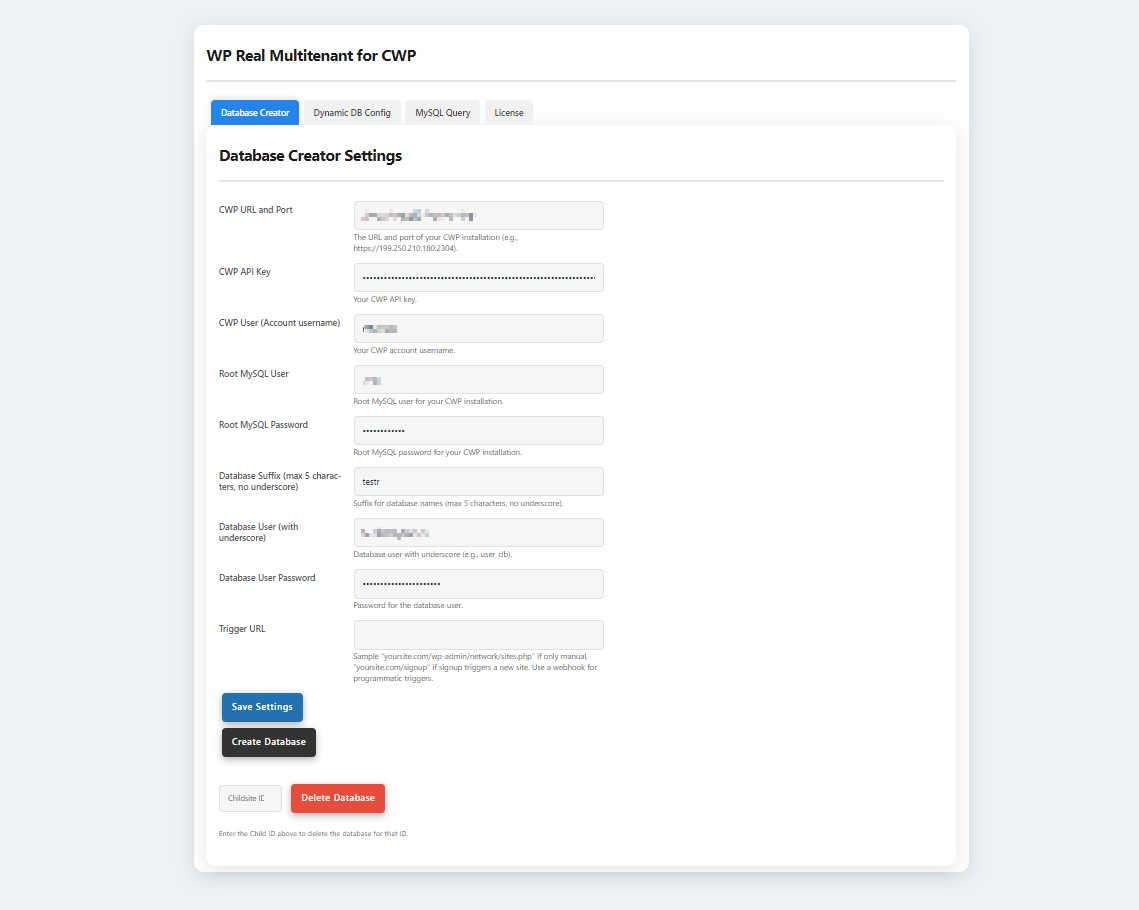Click the Childsite ID input box
Image resolution: width=1139 pixels, height=910 pixels.
[250, 798]
